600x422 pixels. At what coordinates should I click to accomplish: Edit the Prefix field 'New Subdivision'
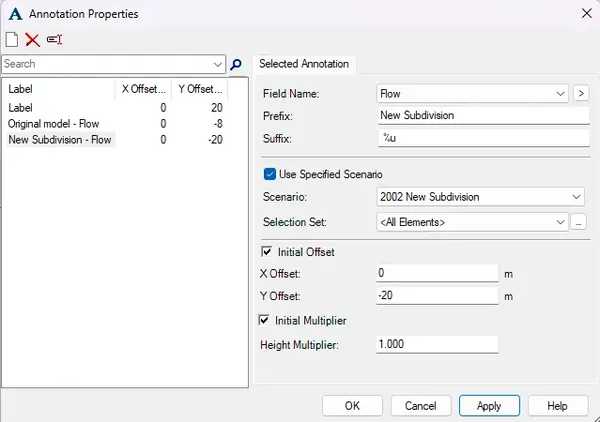coord(484,116)
